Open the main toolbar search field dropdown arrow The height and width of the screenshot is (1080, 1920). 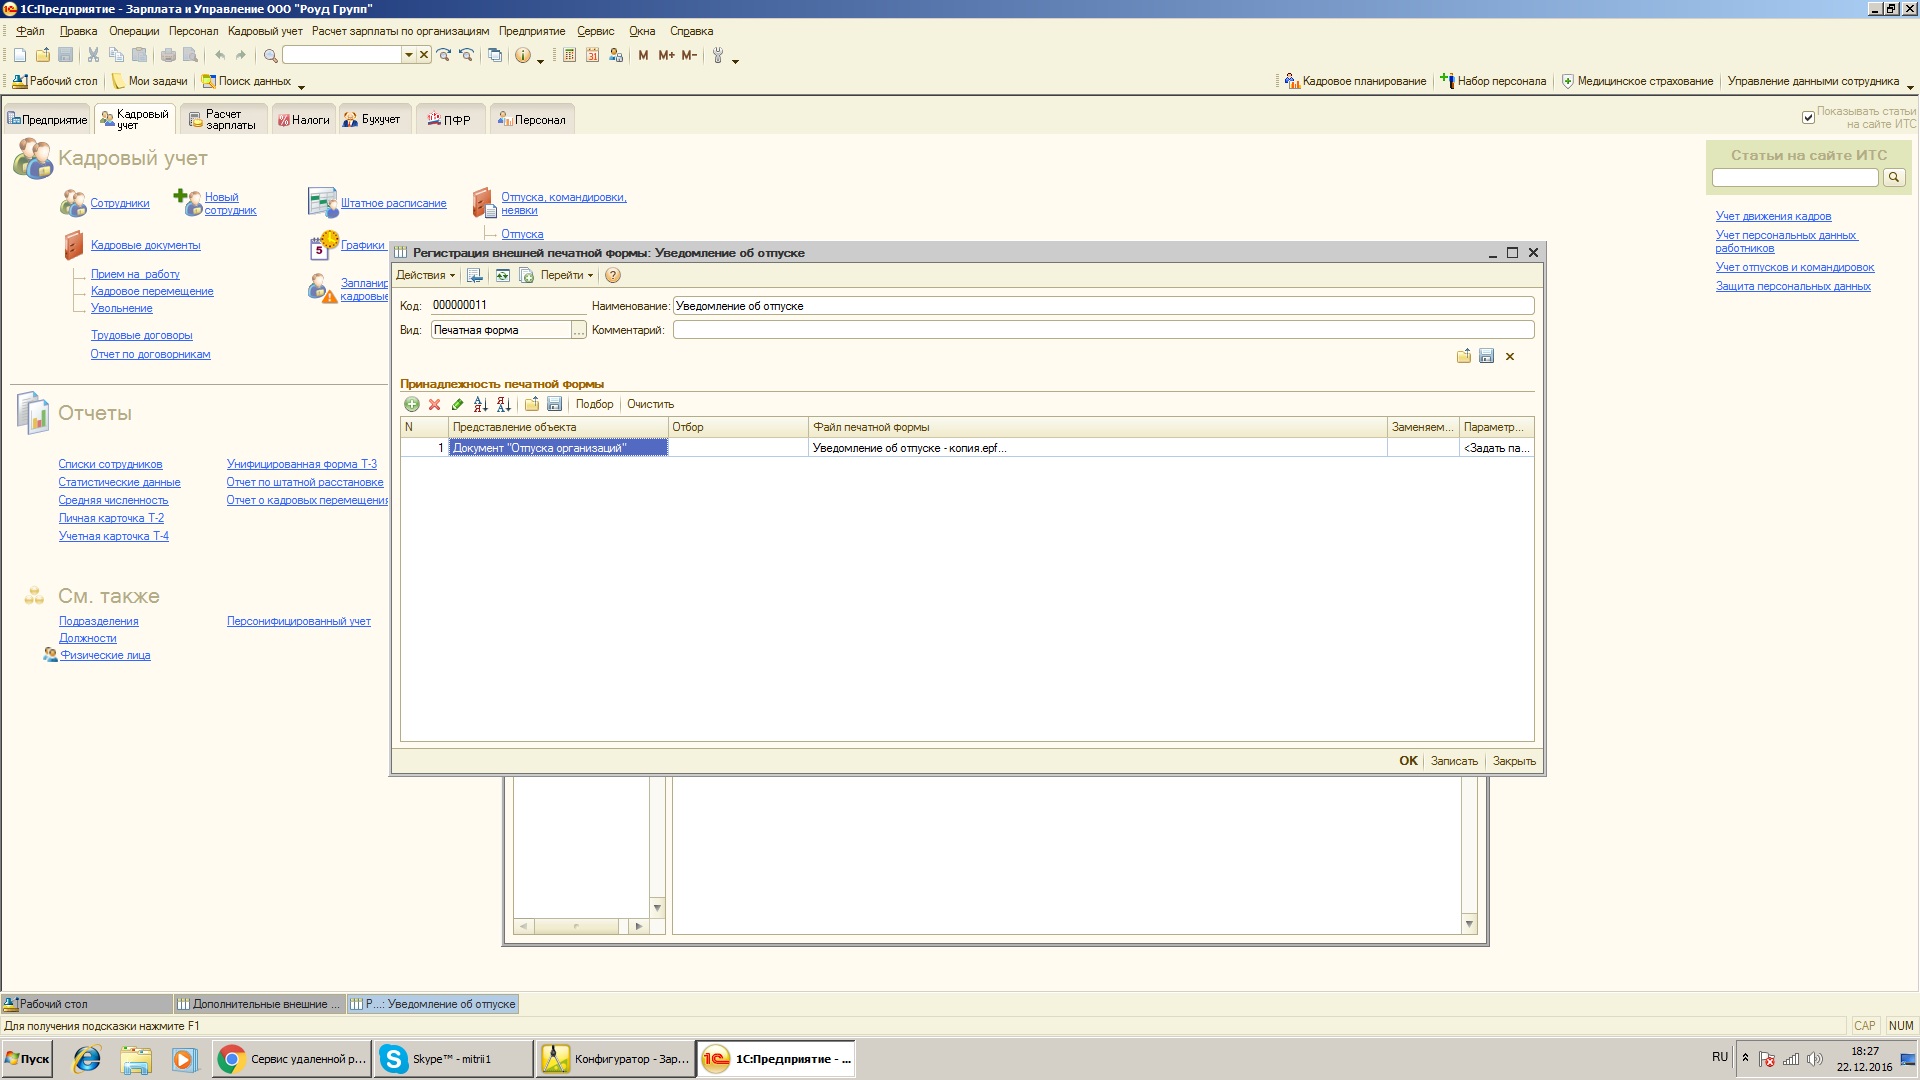click(408, 55)
